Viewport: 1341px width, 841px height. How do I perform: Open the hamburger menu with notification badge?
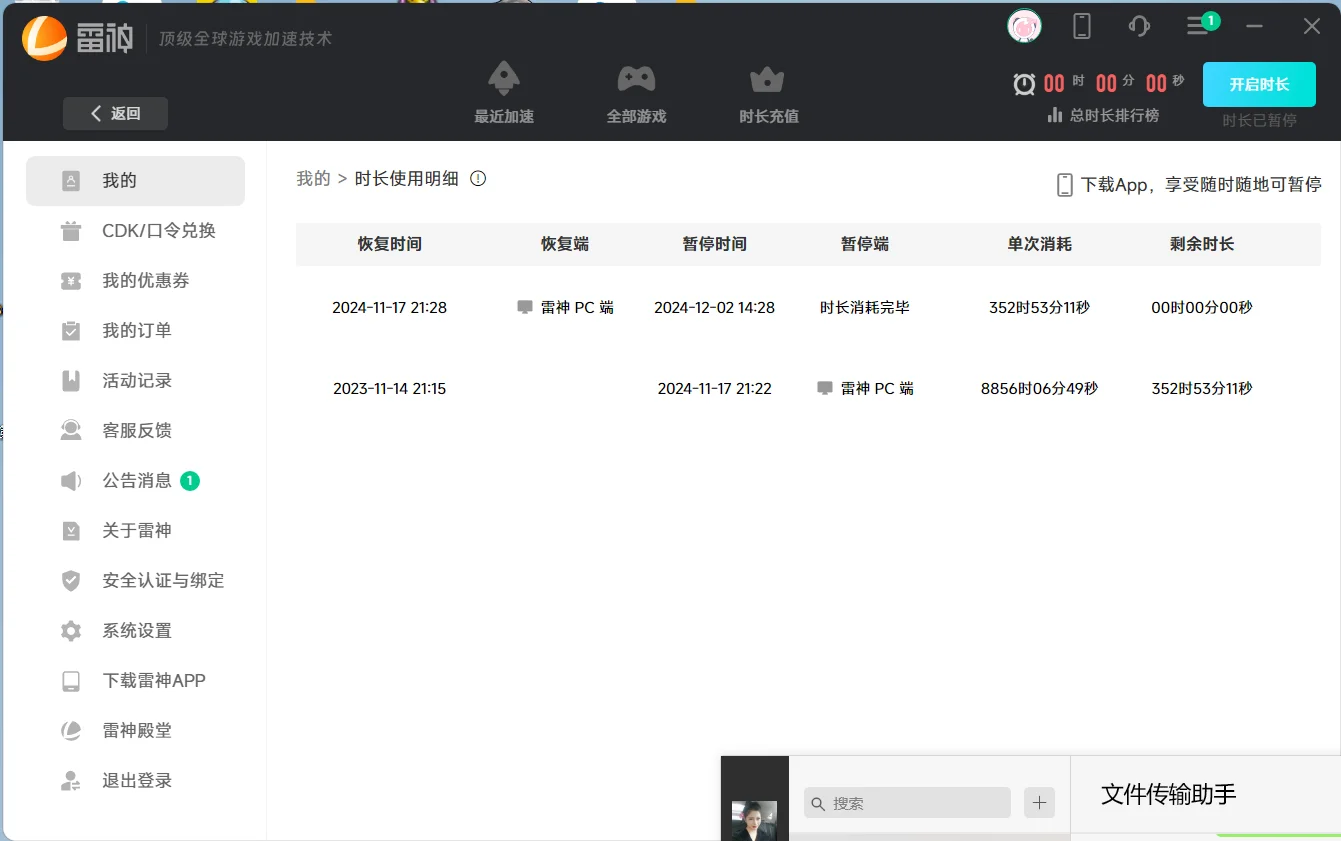click(x=1198, y=26)
